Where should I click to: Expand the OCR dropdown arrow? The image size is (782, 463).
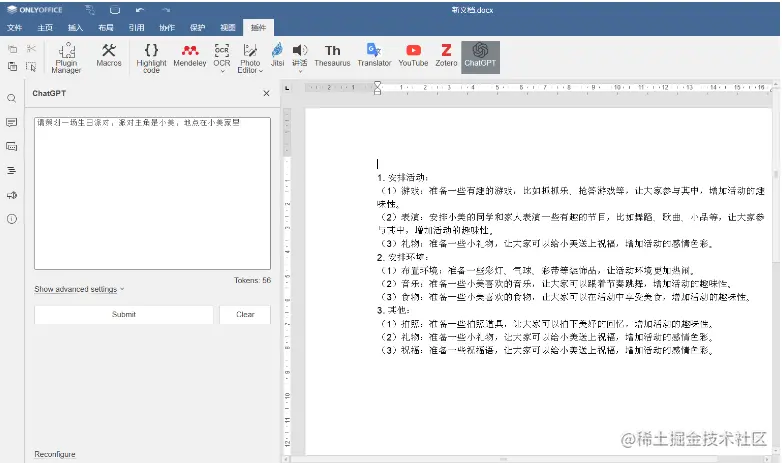click(222, 71)
